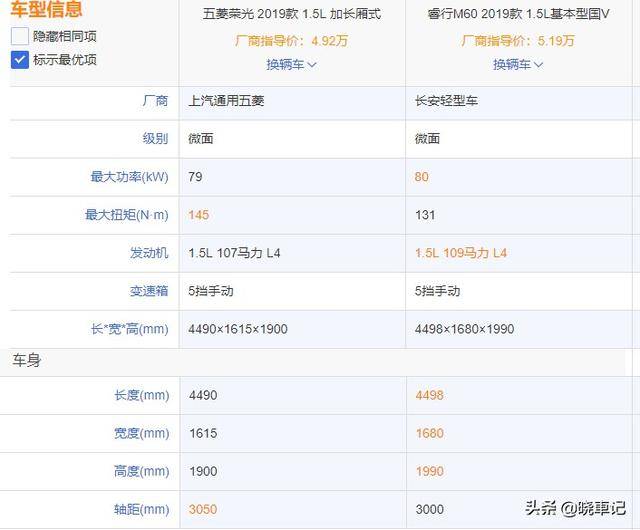Click the 上汽通用五菱 manufacturer name
640x530 pixels.
click(226, 101)
